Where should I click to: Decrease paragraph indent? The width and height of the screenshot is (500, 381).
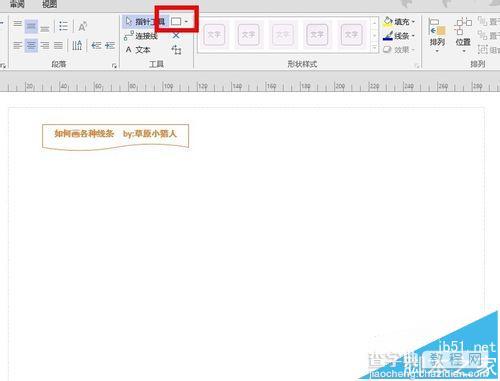[x=96, y=45]
